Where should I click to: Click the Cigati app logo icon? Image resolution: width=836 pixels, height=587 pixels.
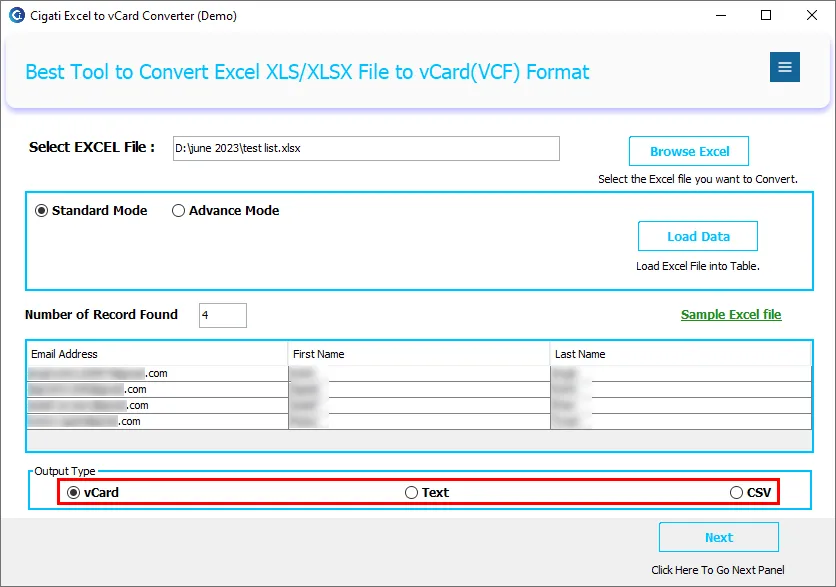click(17, 15)
